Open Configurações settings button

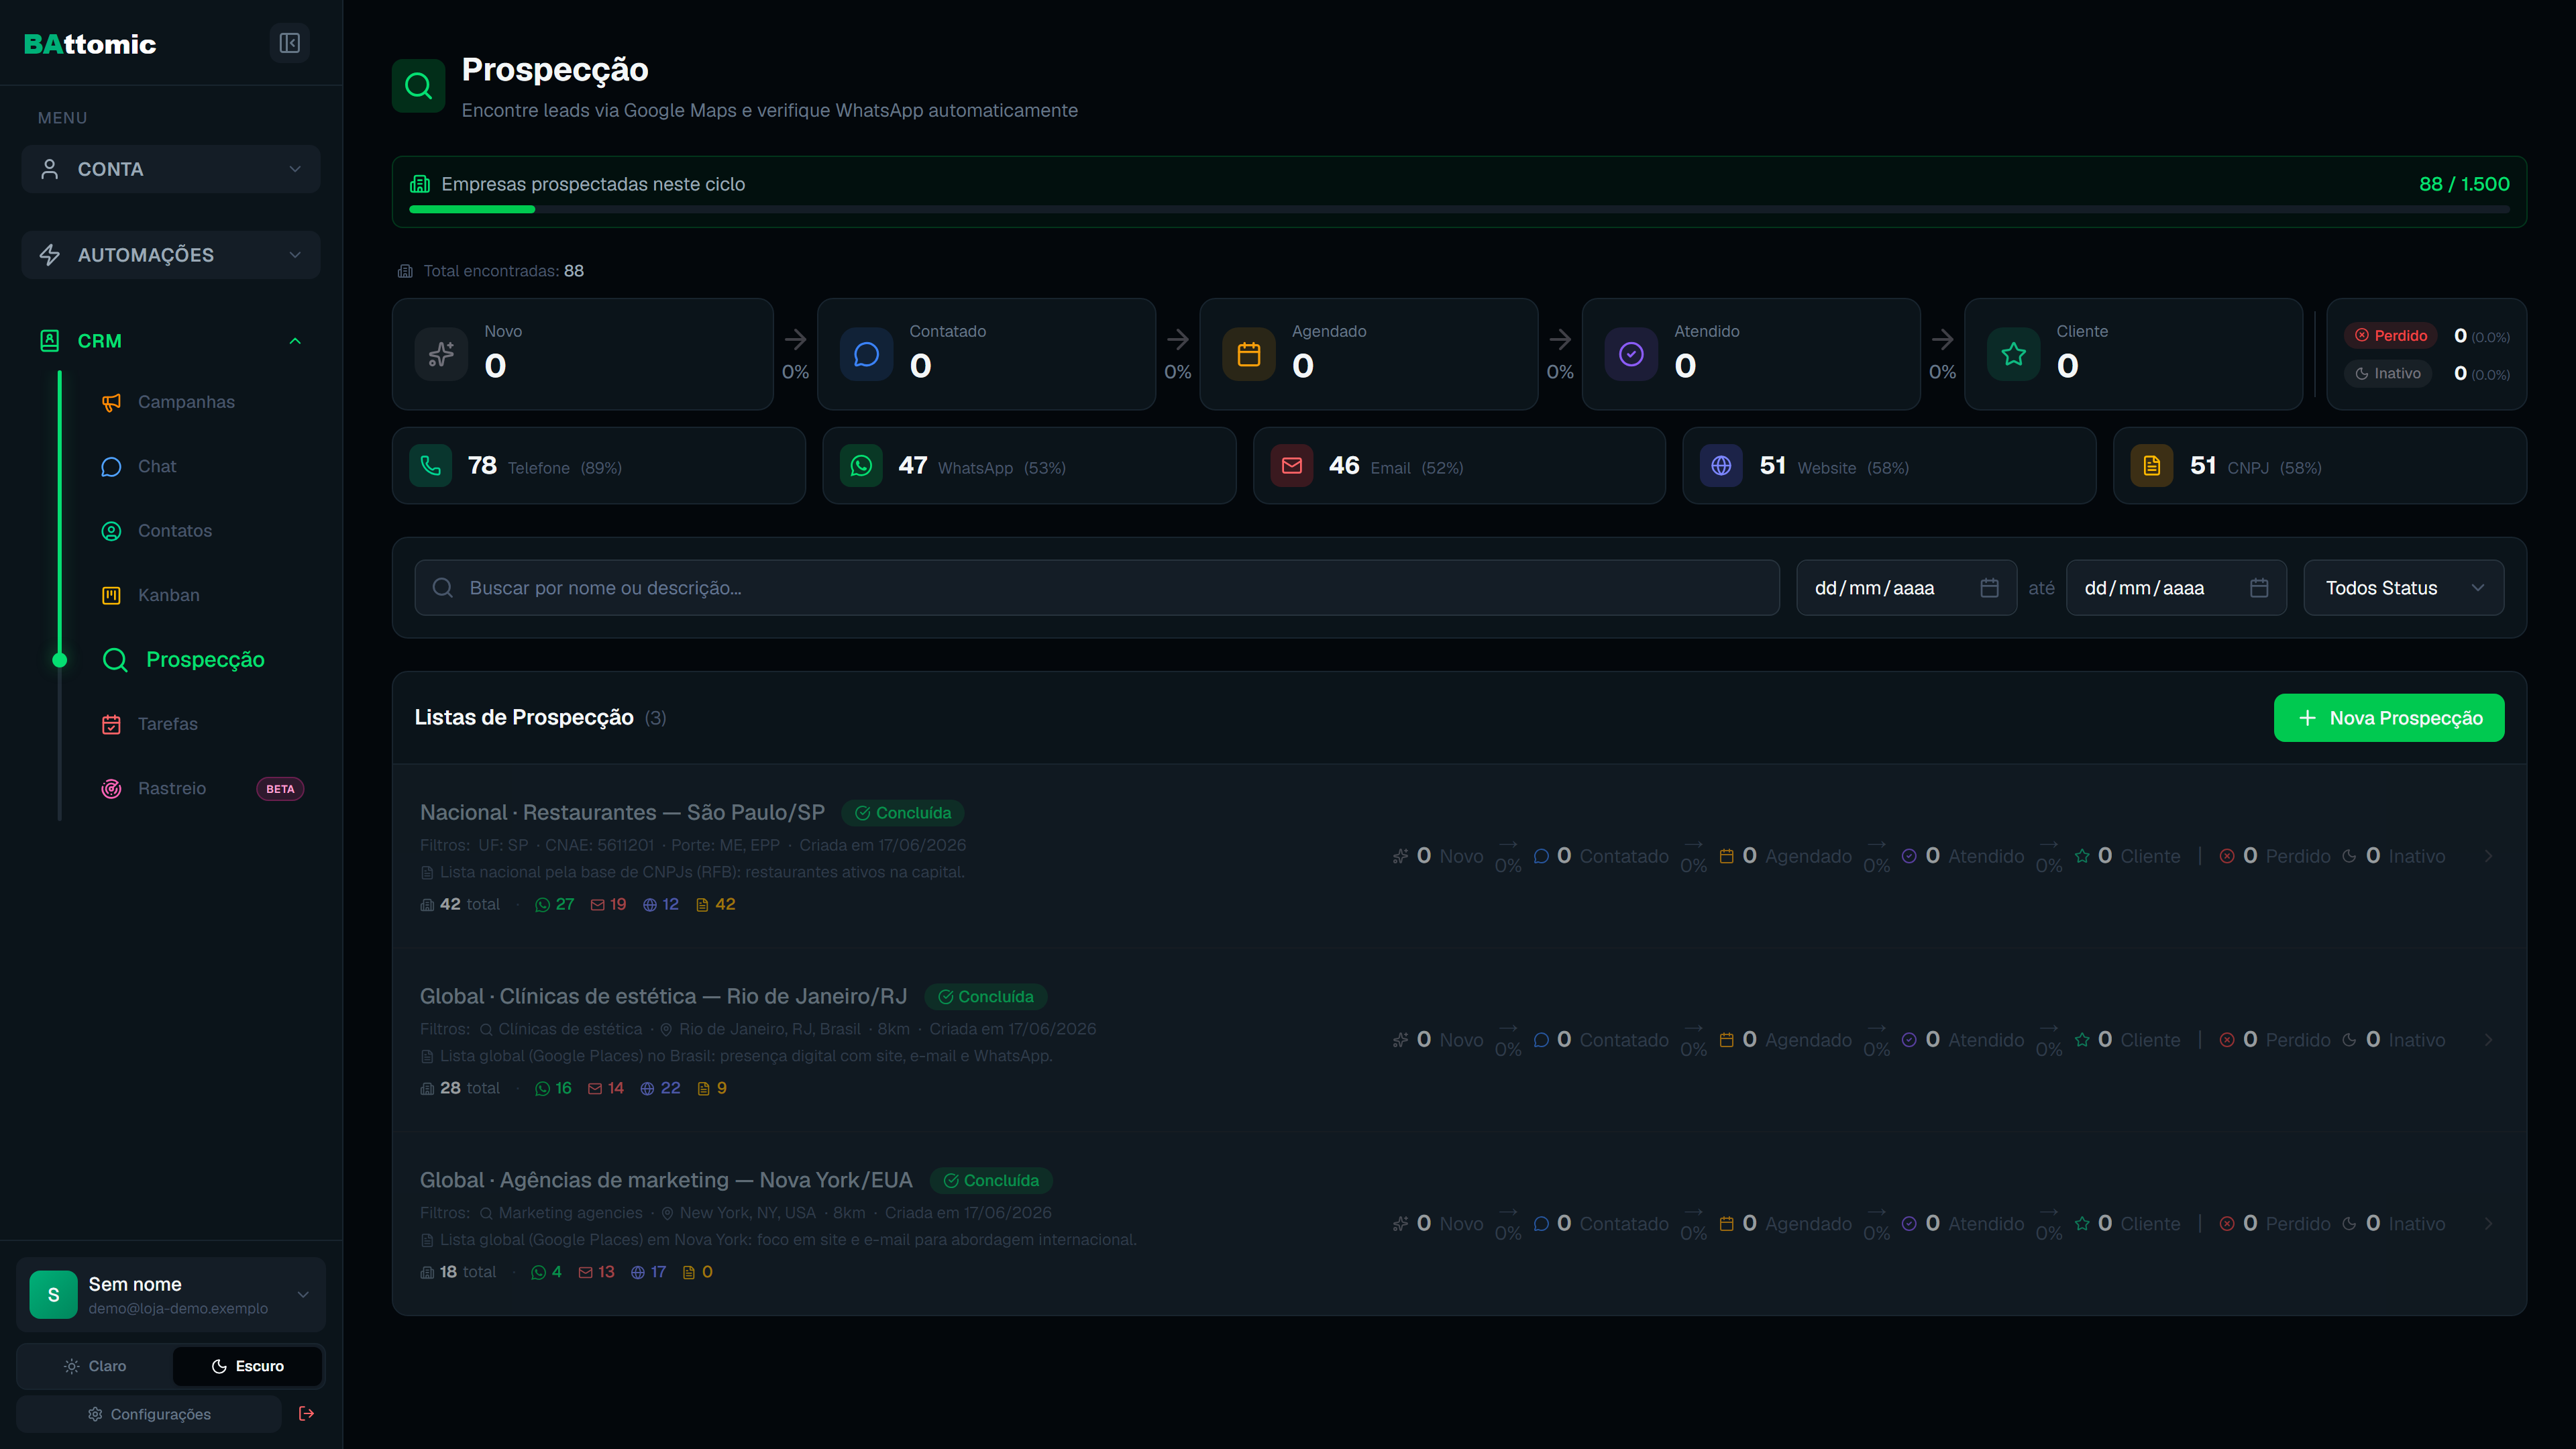coord(149,1414)
